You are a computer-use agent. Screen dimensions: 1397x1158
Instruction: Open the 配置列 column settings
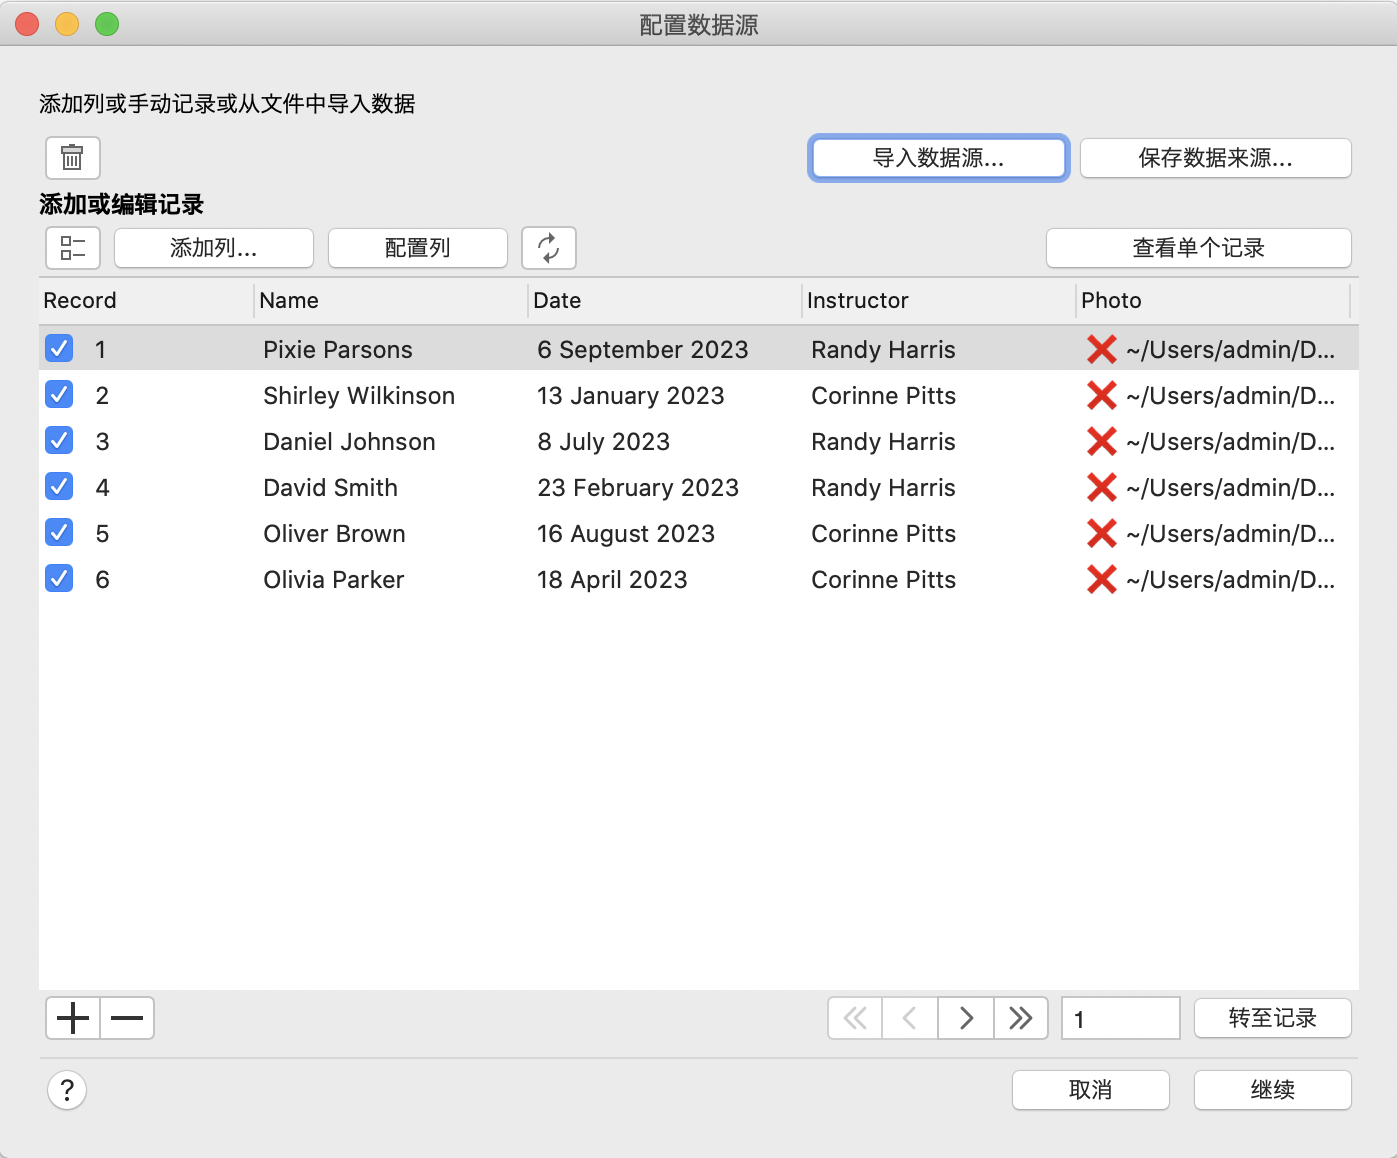click(x=417, y=248)
